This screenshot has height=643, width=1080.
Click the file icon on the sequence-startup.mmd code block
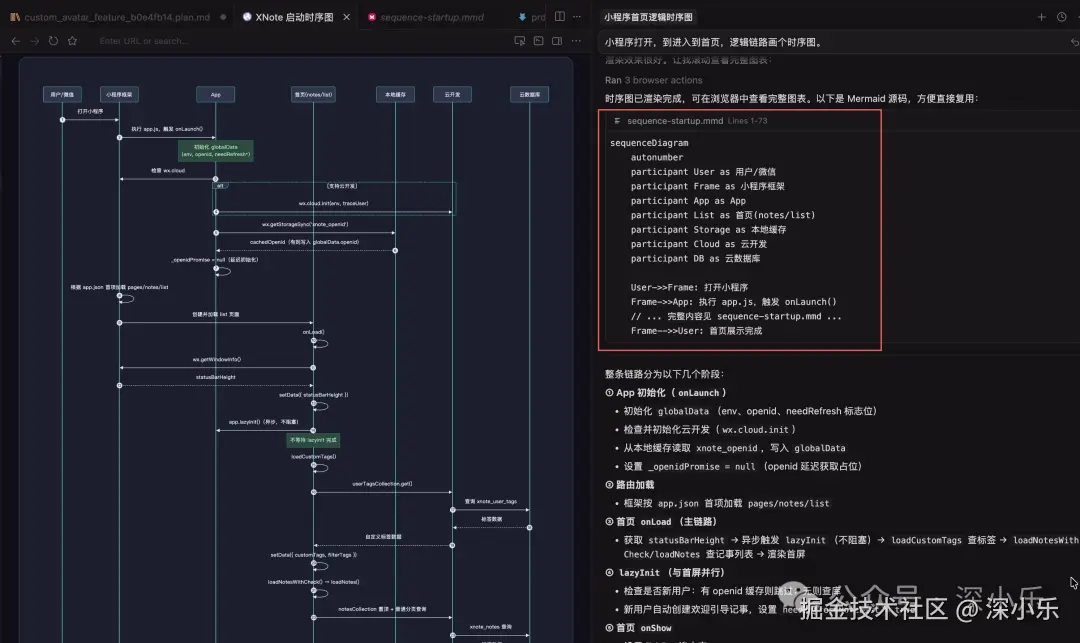tap(617, 121)
